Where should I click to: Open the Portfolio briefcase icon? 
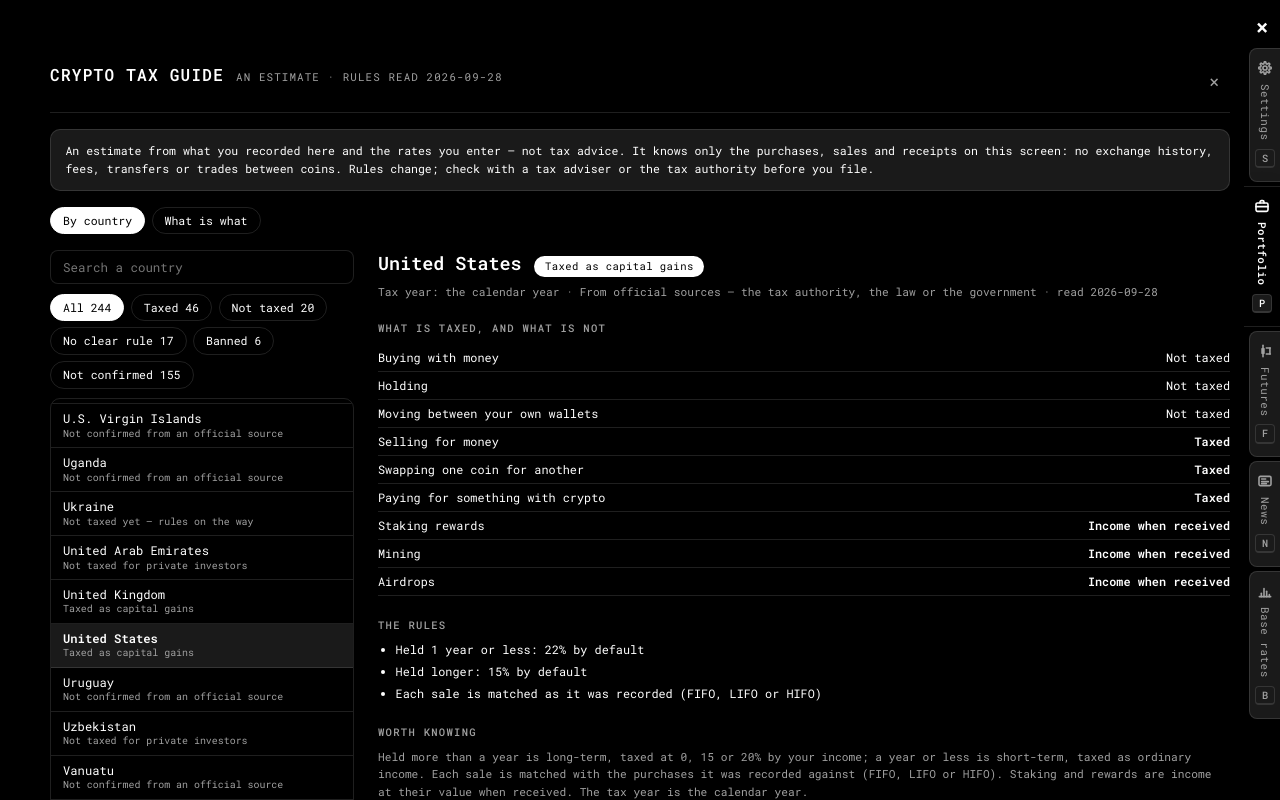pyautogui.click(x=1262, y=206)
